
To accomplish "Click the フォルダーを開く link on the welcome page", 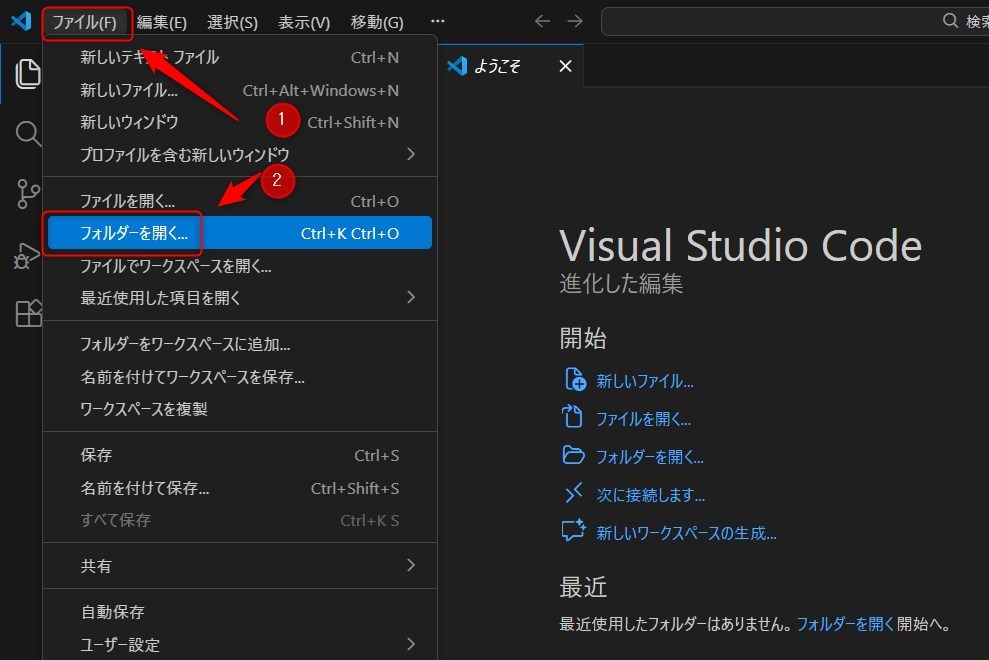I will pyautogui.click(x=648, y=456).
